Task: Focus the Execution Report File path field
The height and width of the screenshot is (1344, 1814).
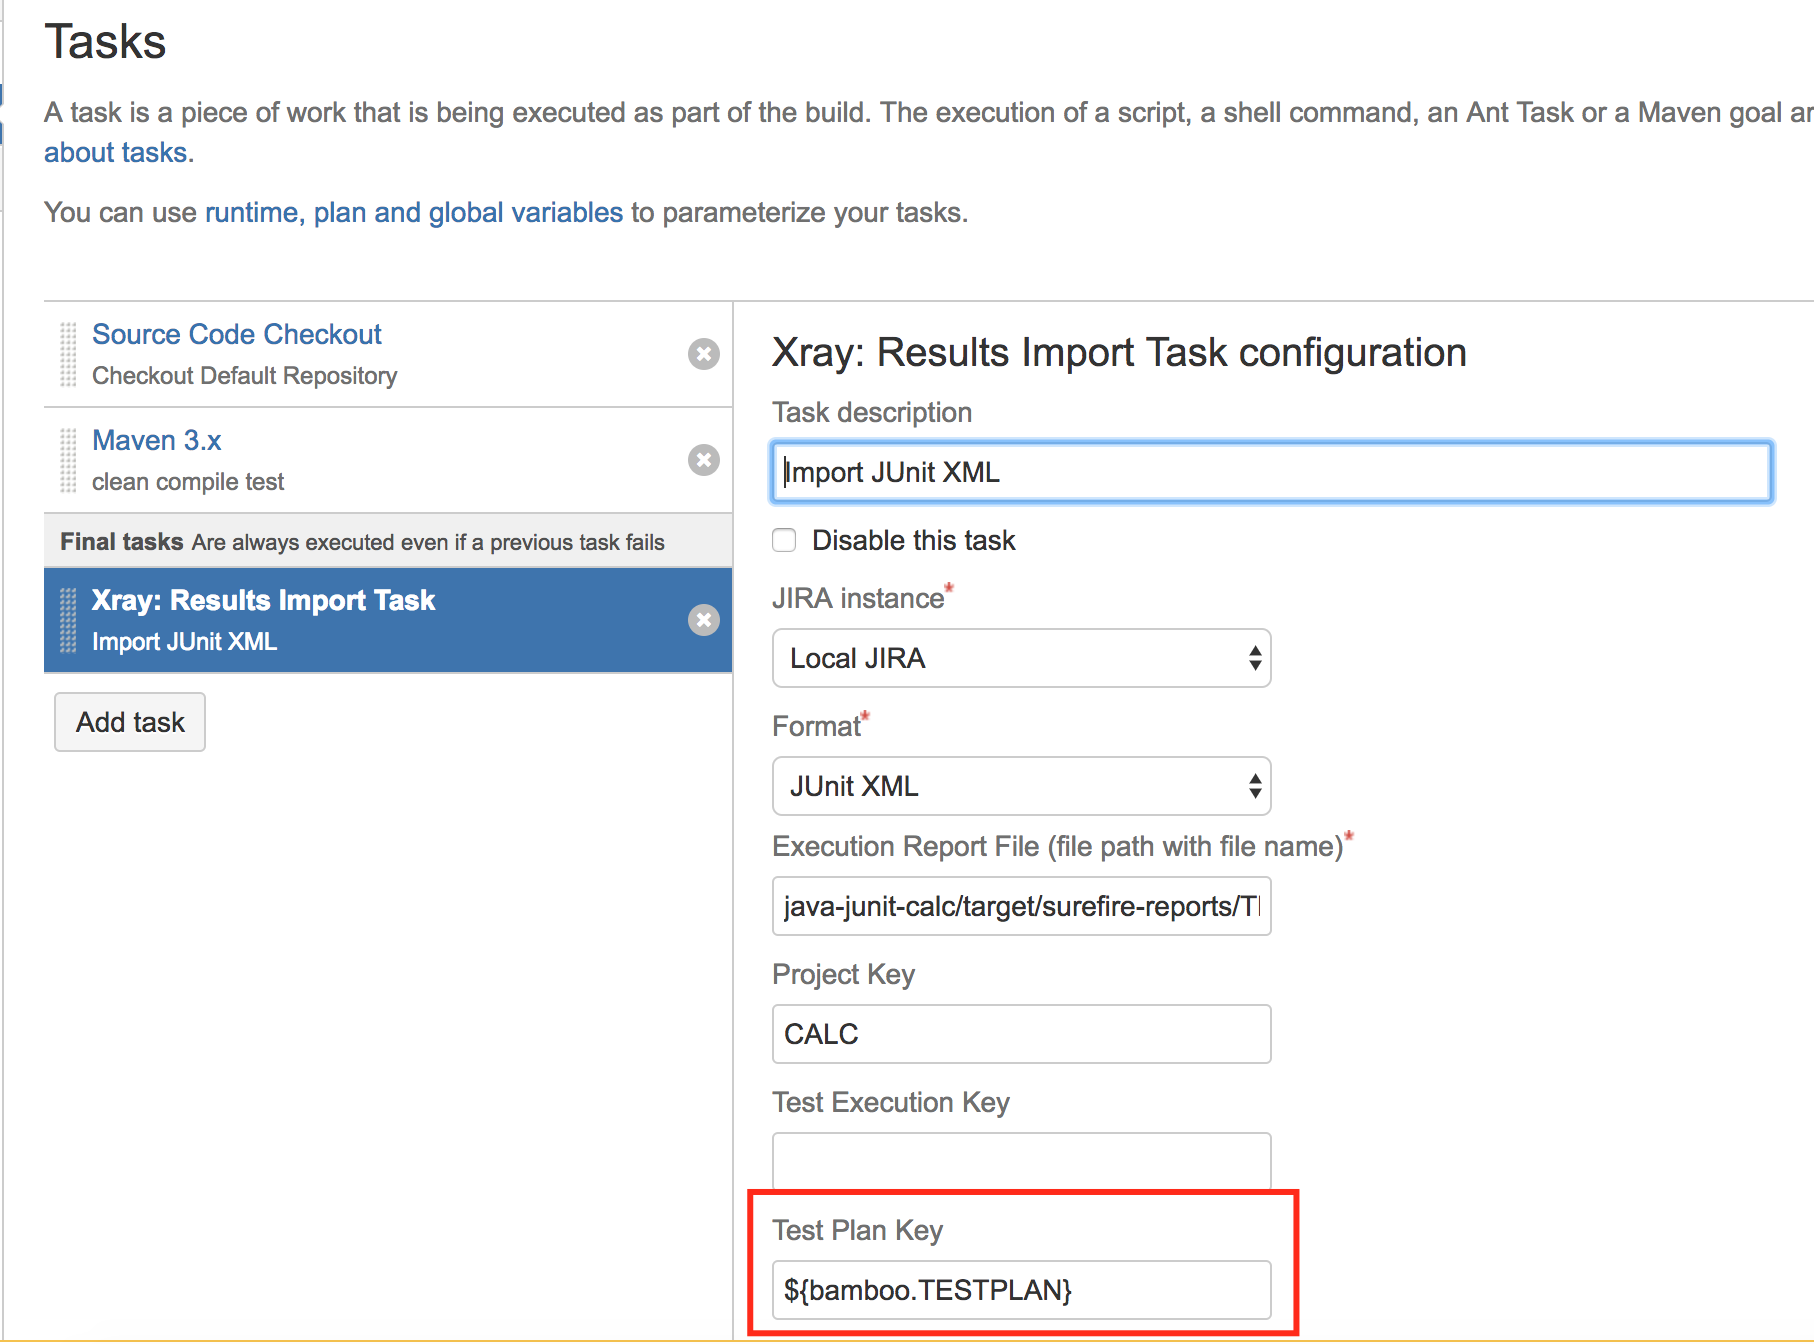Action: (x=1021, y=906)
